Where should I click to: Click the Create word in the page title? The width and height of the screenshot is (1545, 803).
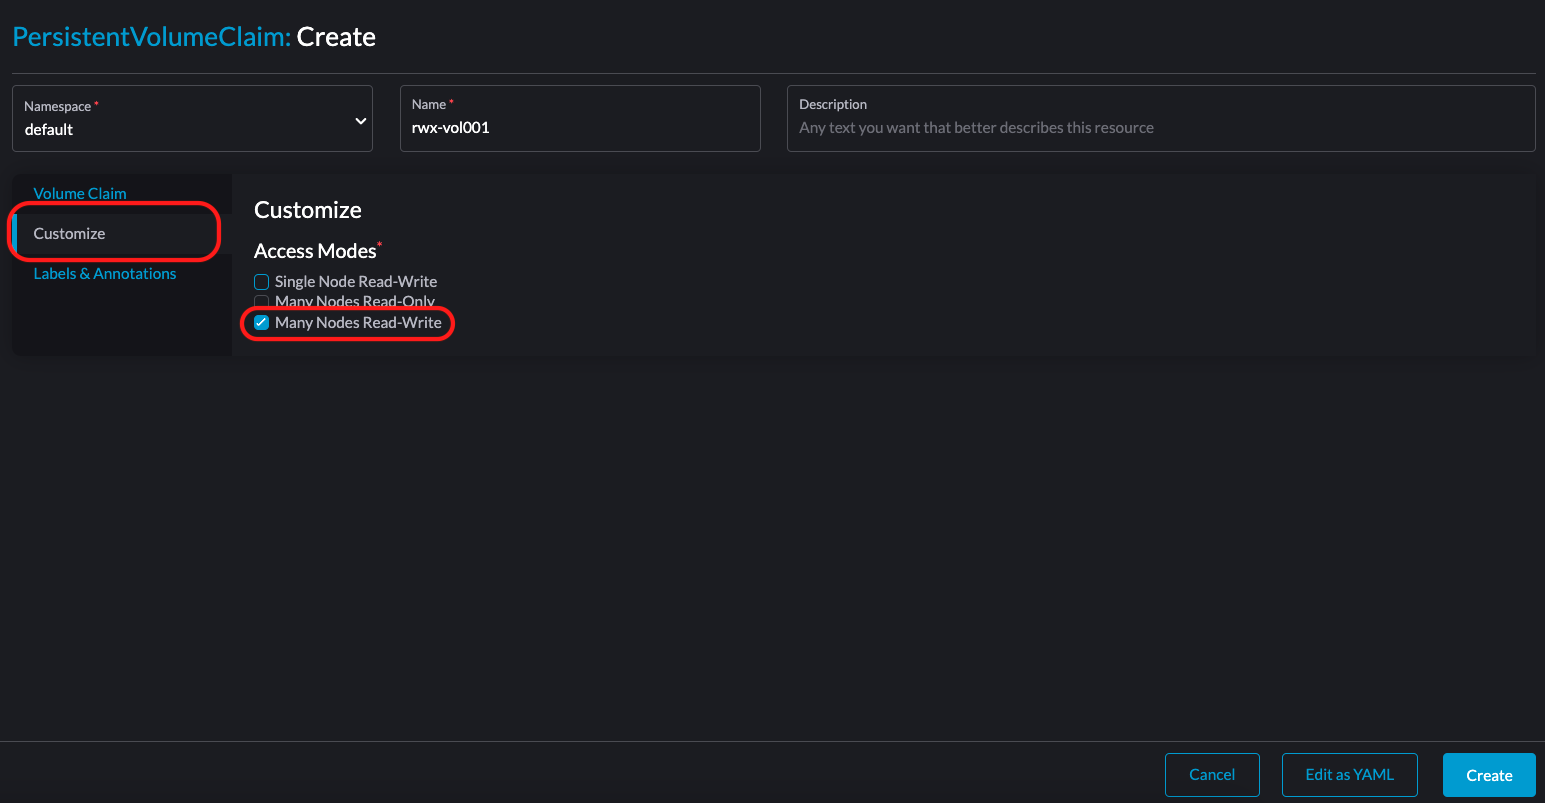tap(336, 37)
